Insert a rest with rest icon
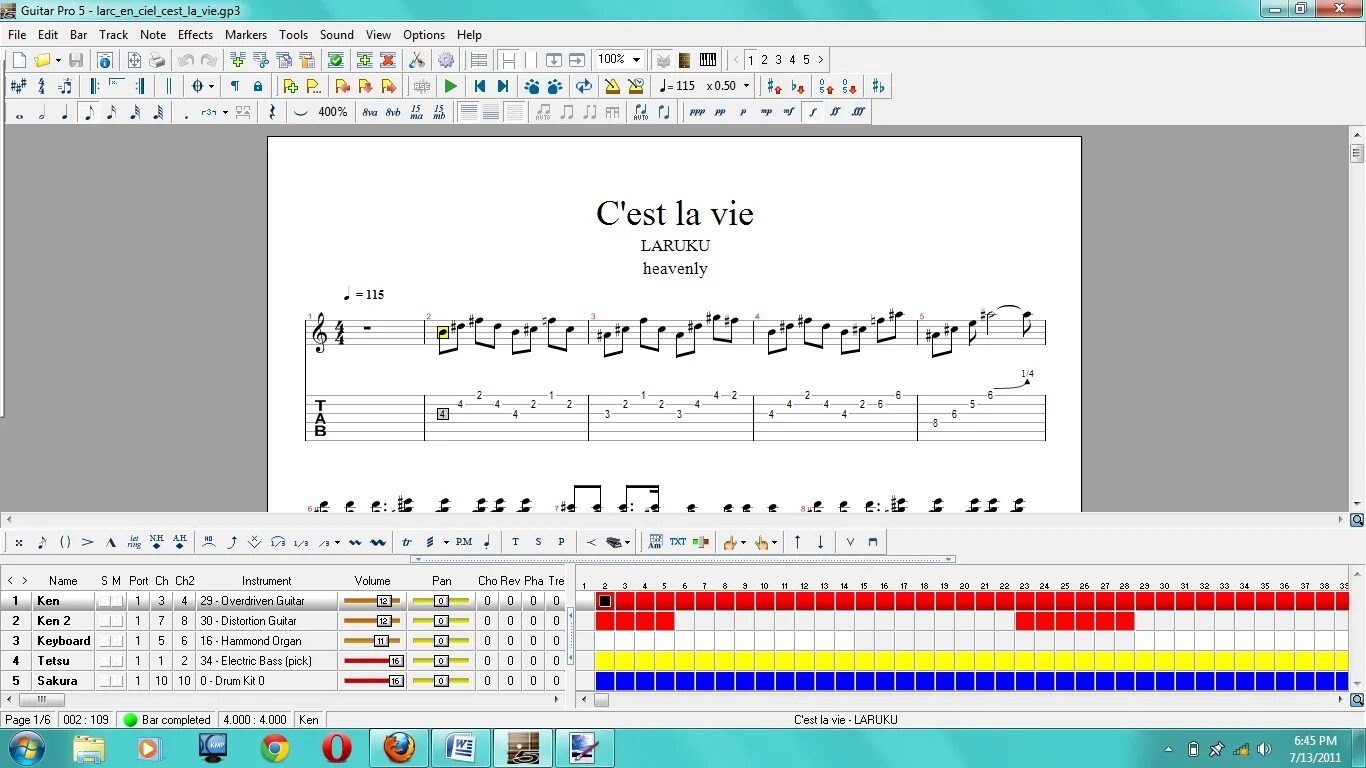The width and height of the screenshot is (1366, 768). click(272, 113)
